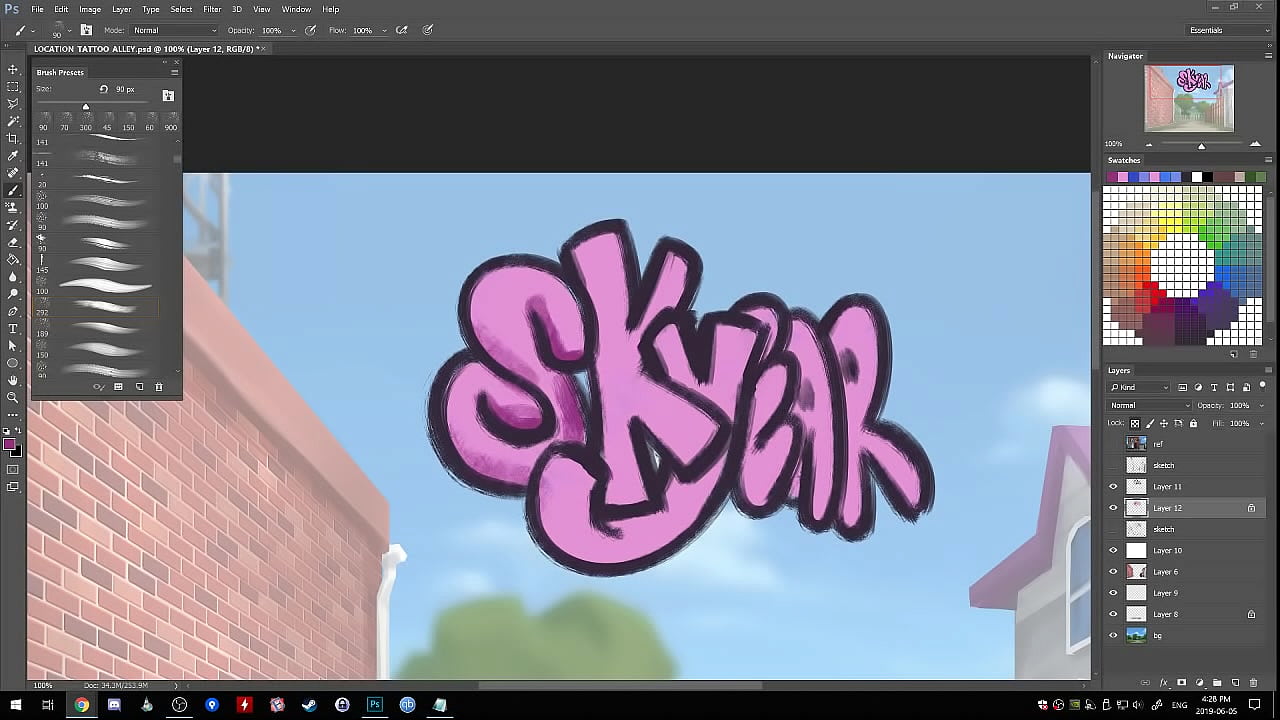Select the Hand tool

point(13,380)
